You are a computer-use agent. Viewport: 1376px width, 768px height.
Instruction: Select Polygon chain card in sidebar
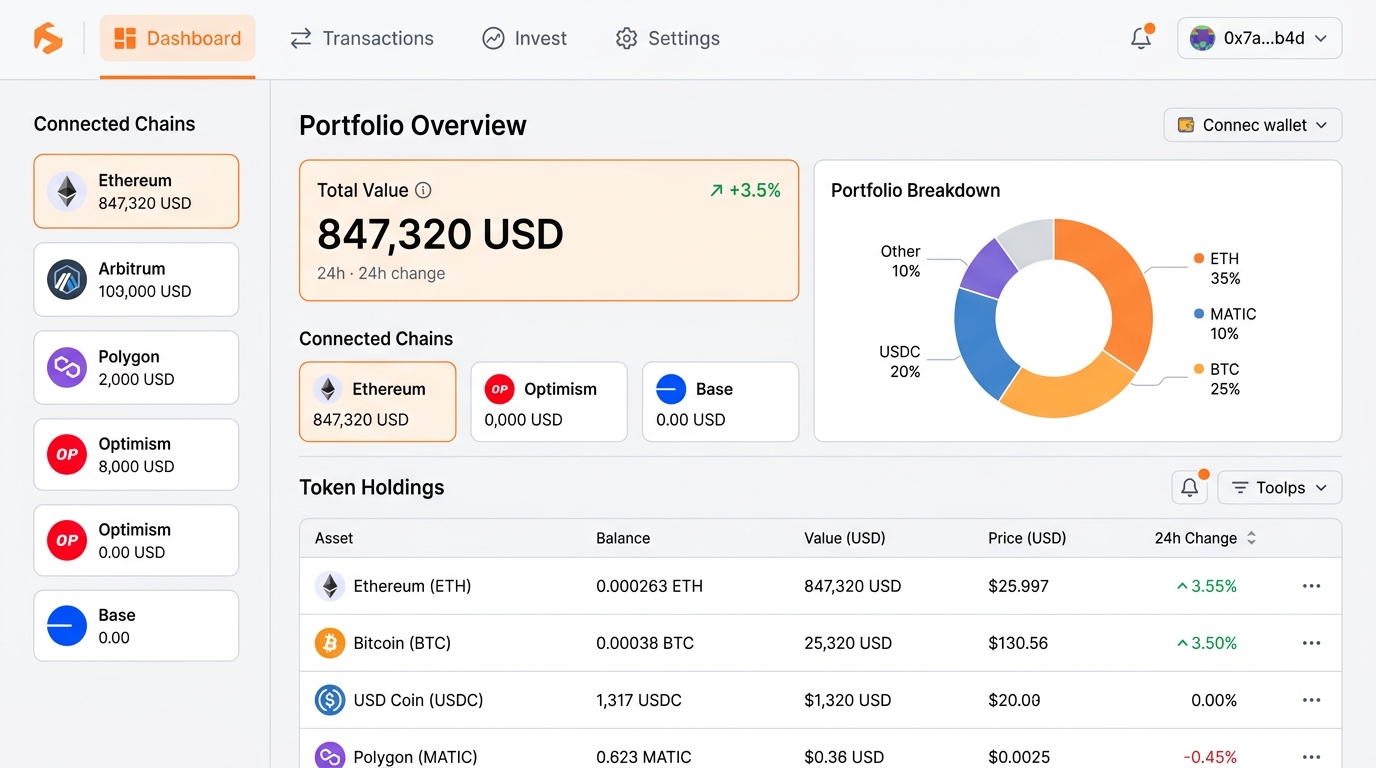coord(136,367)
